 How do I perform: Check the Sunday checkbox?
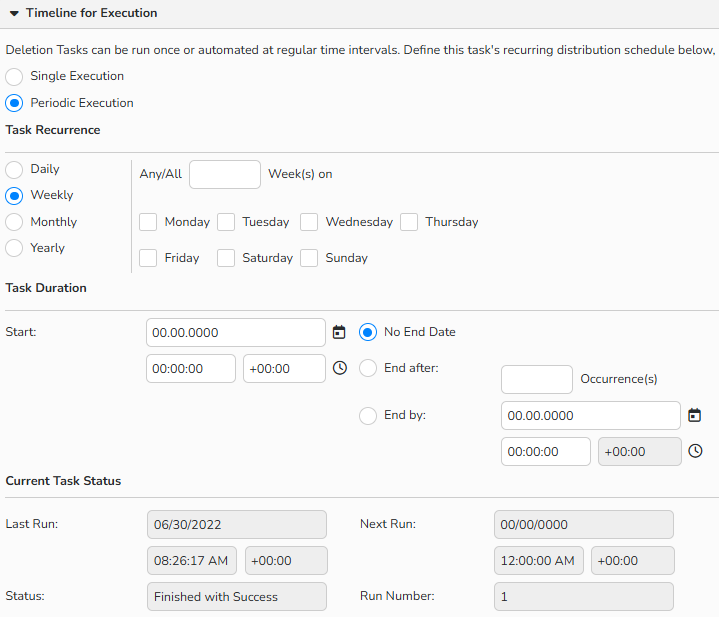[309, 258]
